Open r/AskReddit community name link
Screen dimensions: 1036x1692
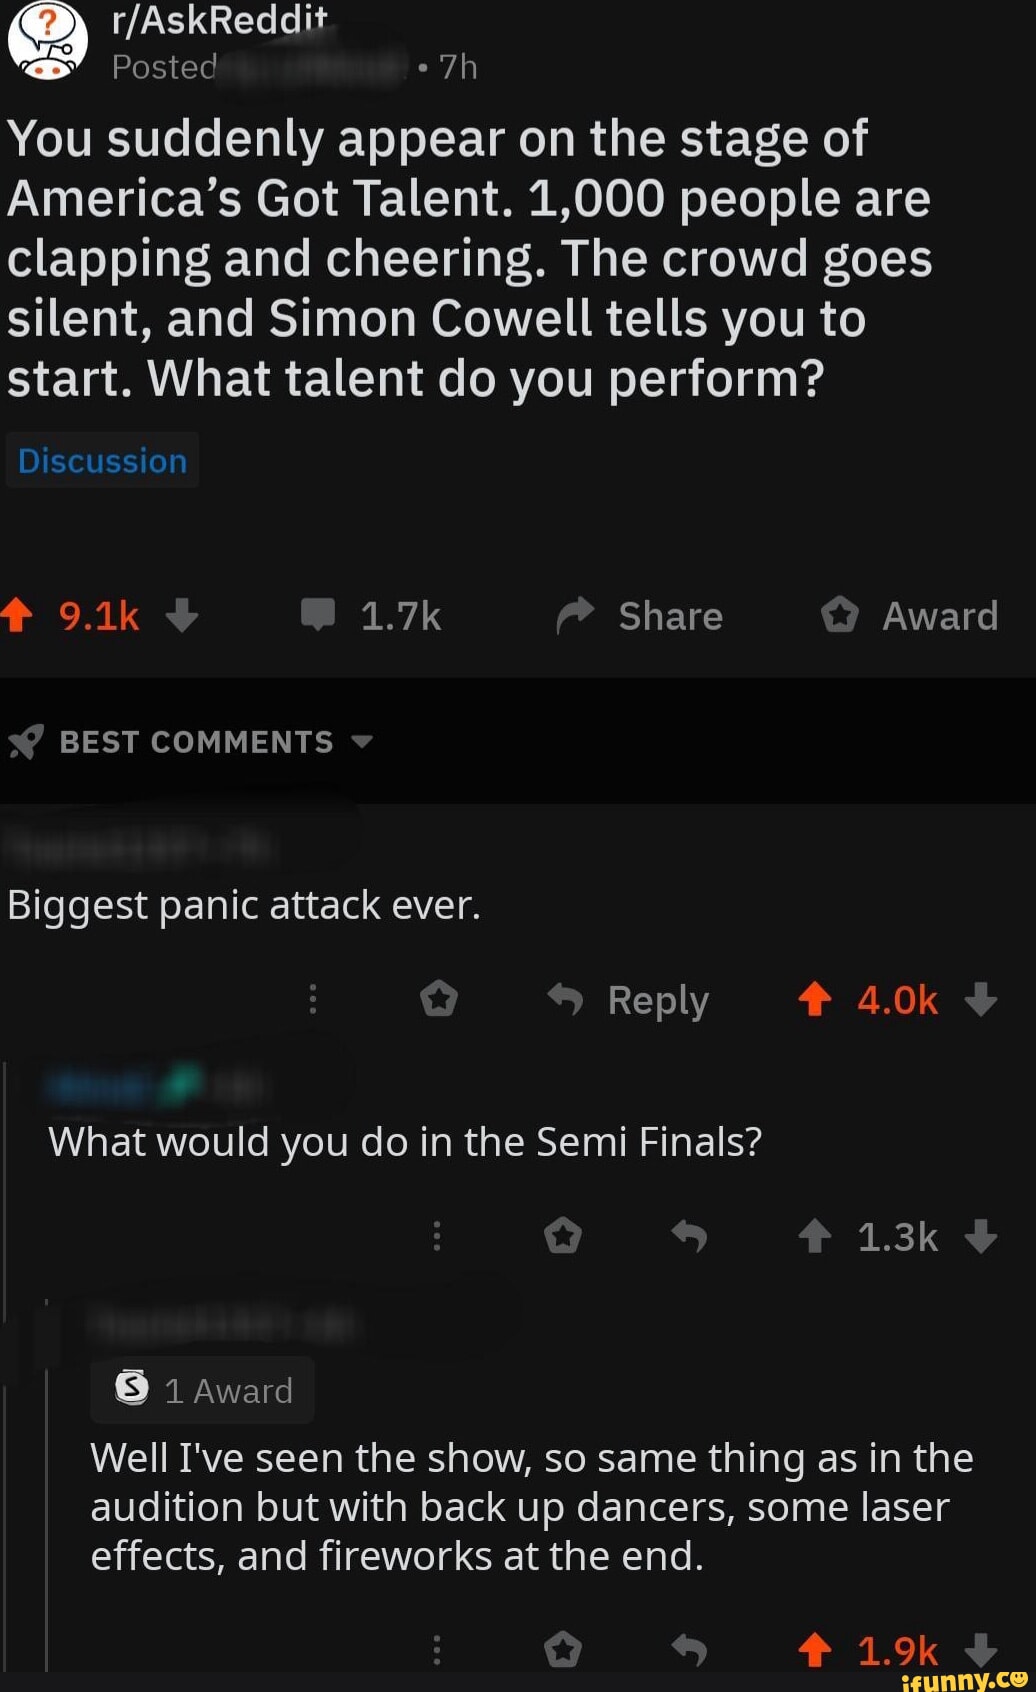pos(220,20)
